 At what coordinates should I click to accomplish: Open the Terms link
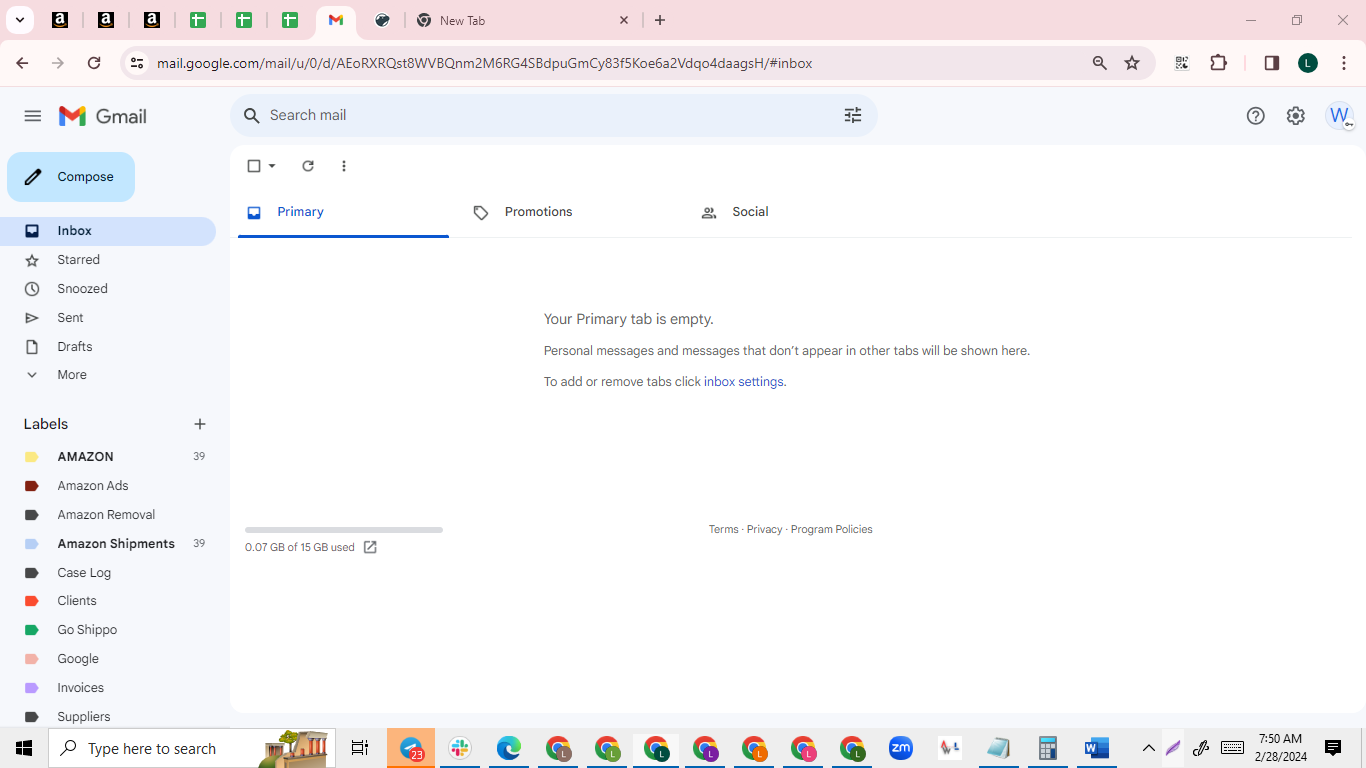click(x=724, y=530)
